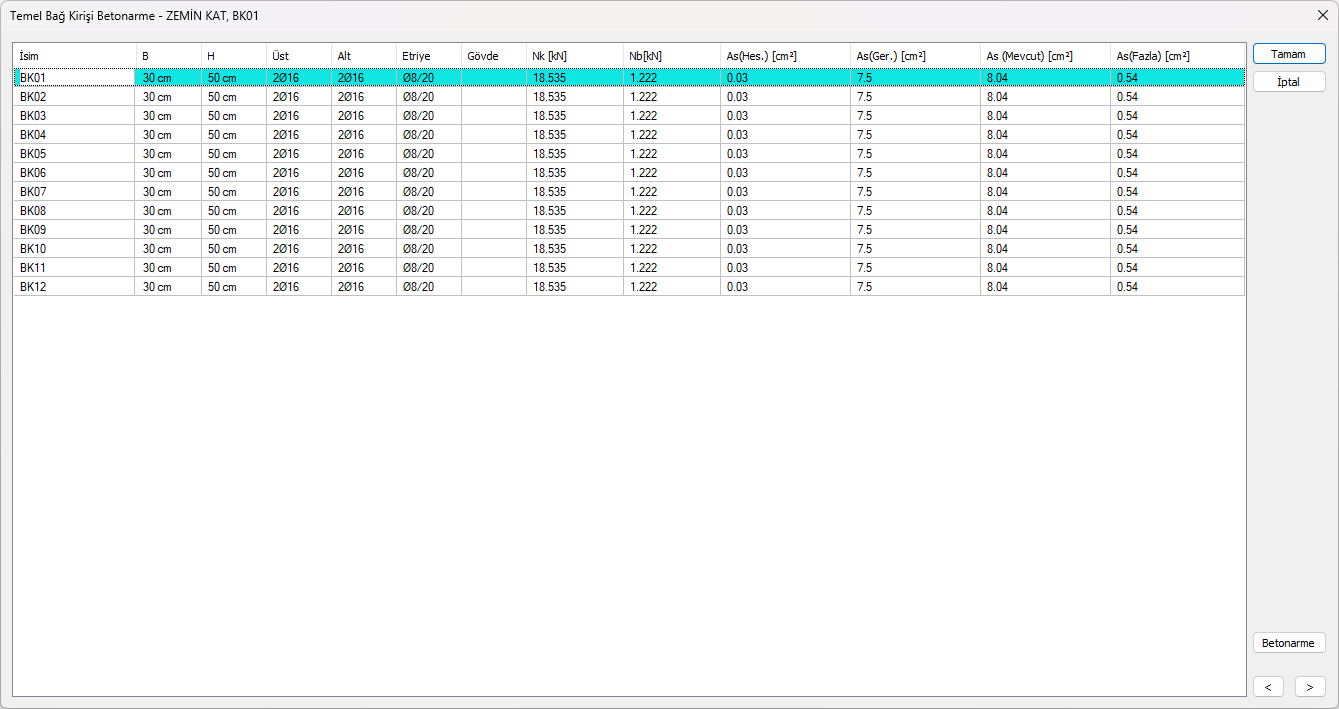Click BK07 Etriye cell Ø8/20
The image size is (1339, 709).
(x=428, y=192)
